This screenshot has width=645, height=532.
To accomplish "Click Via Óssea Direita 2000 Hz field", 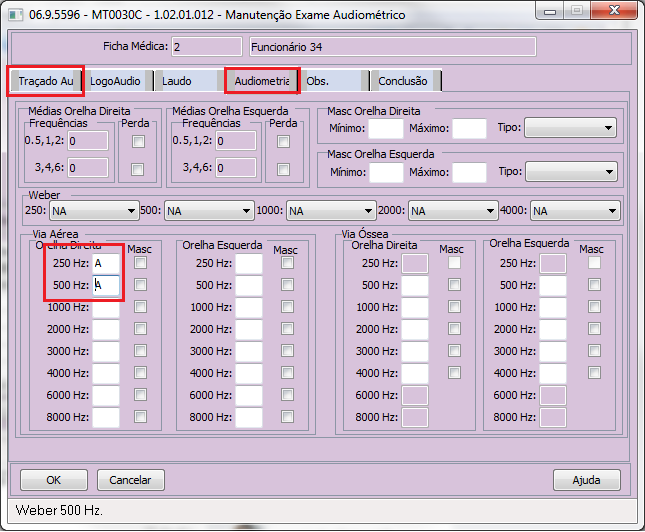I will click(x=415, y=329).
